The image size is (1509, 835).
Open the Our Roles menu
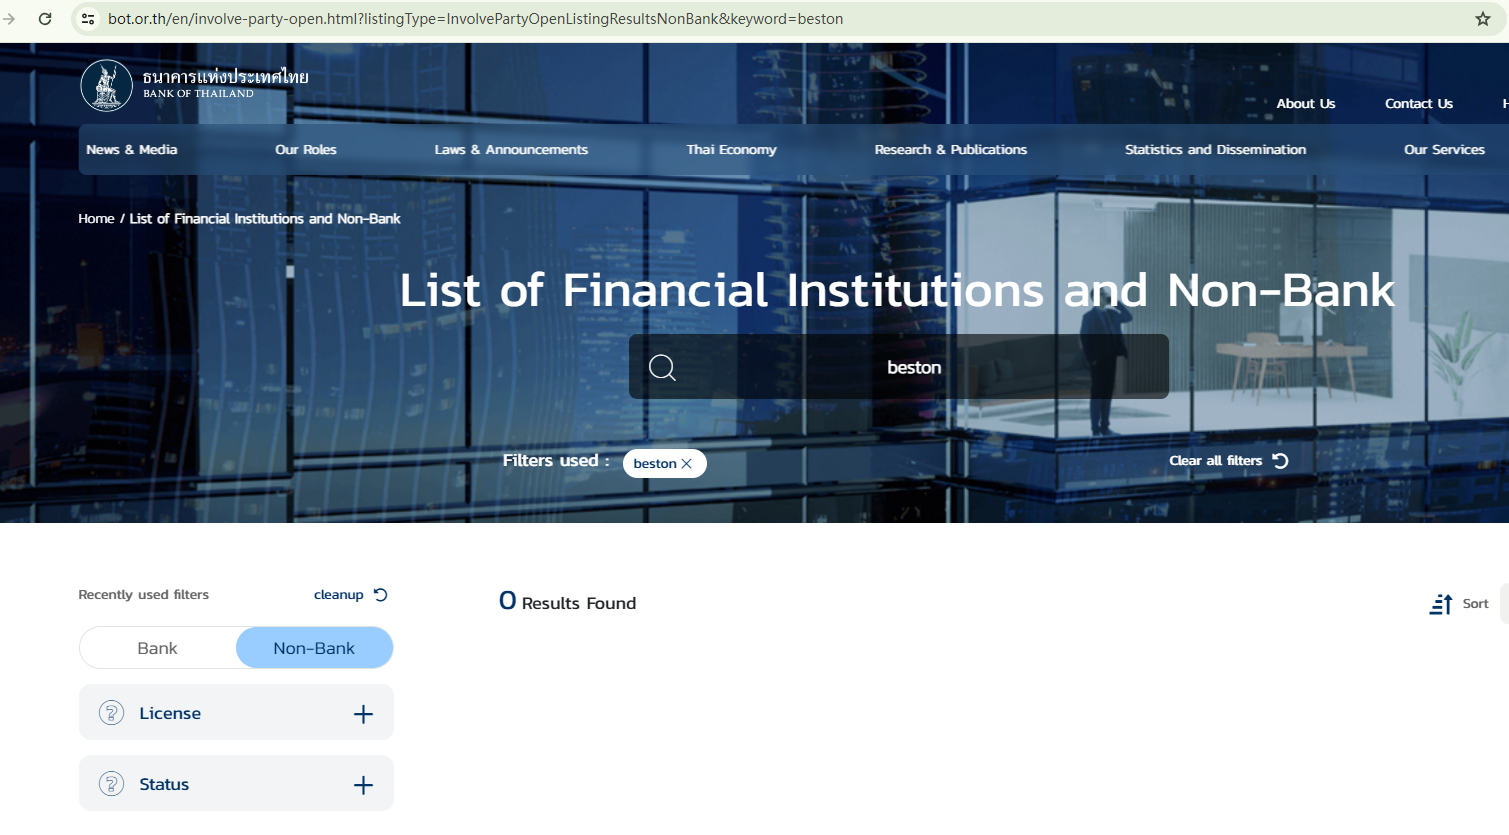click(x=306, y=150)
